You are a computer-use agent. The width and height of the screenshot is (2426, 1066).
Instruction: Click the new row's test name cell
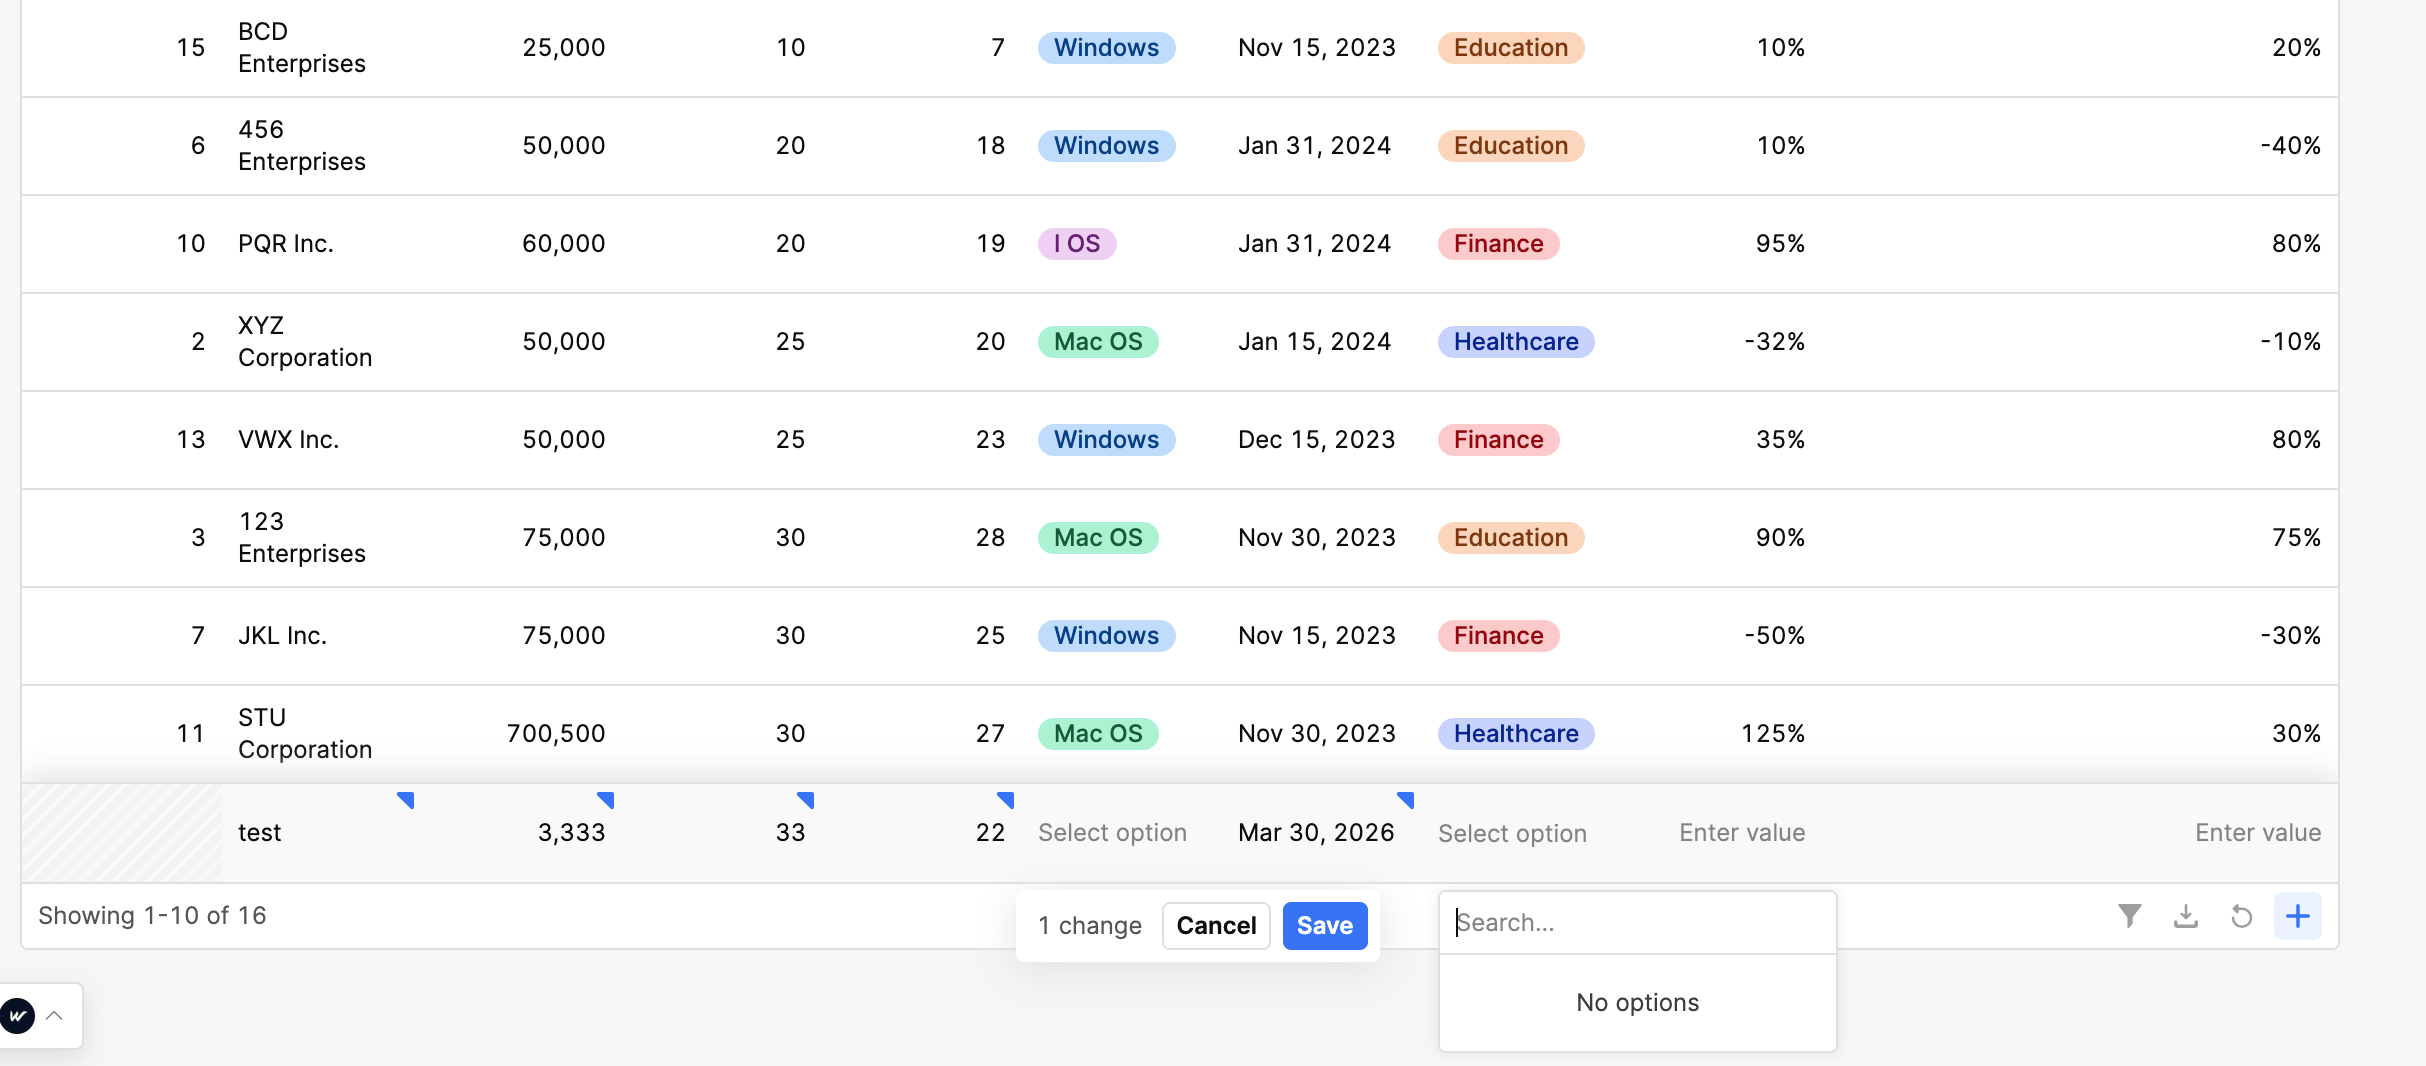coord(260,833)
